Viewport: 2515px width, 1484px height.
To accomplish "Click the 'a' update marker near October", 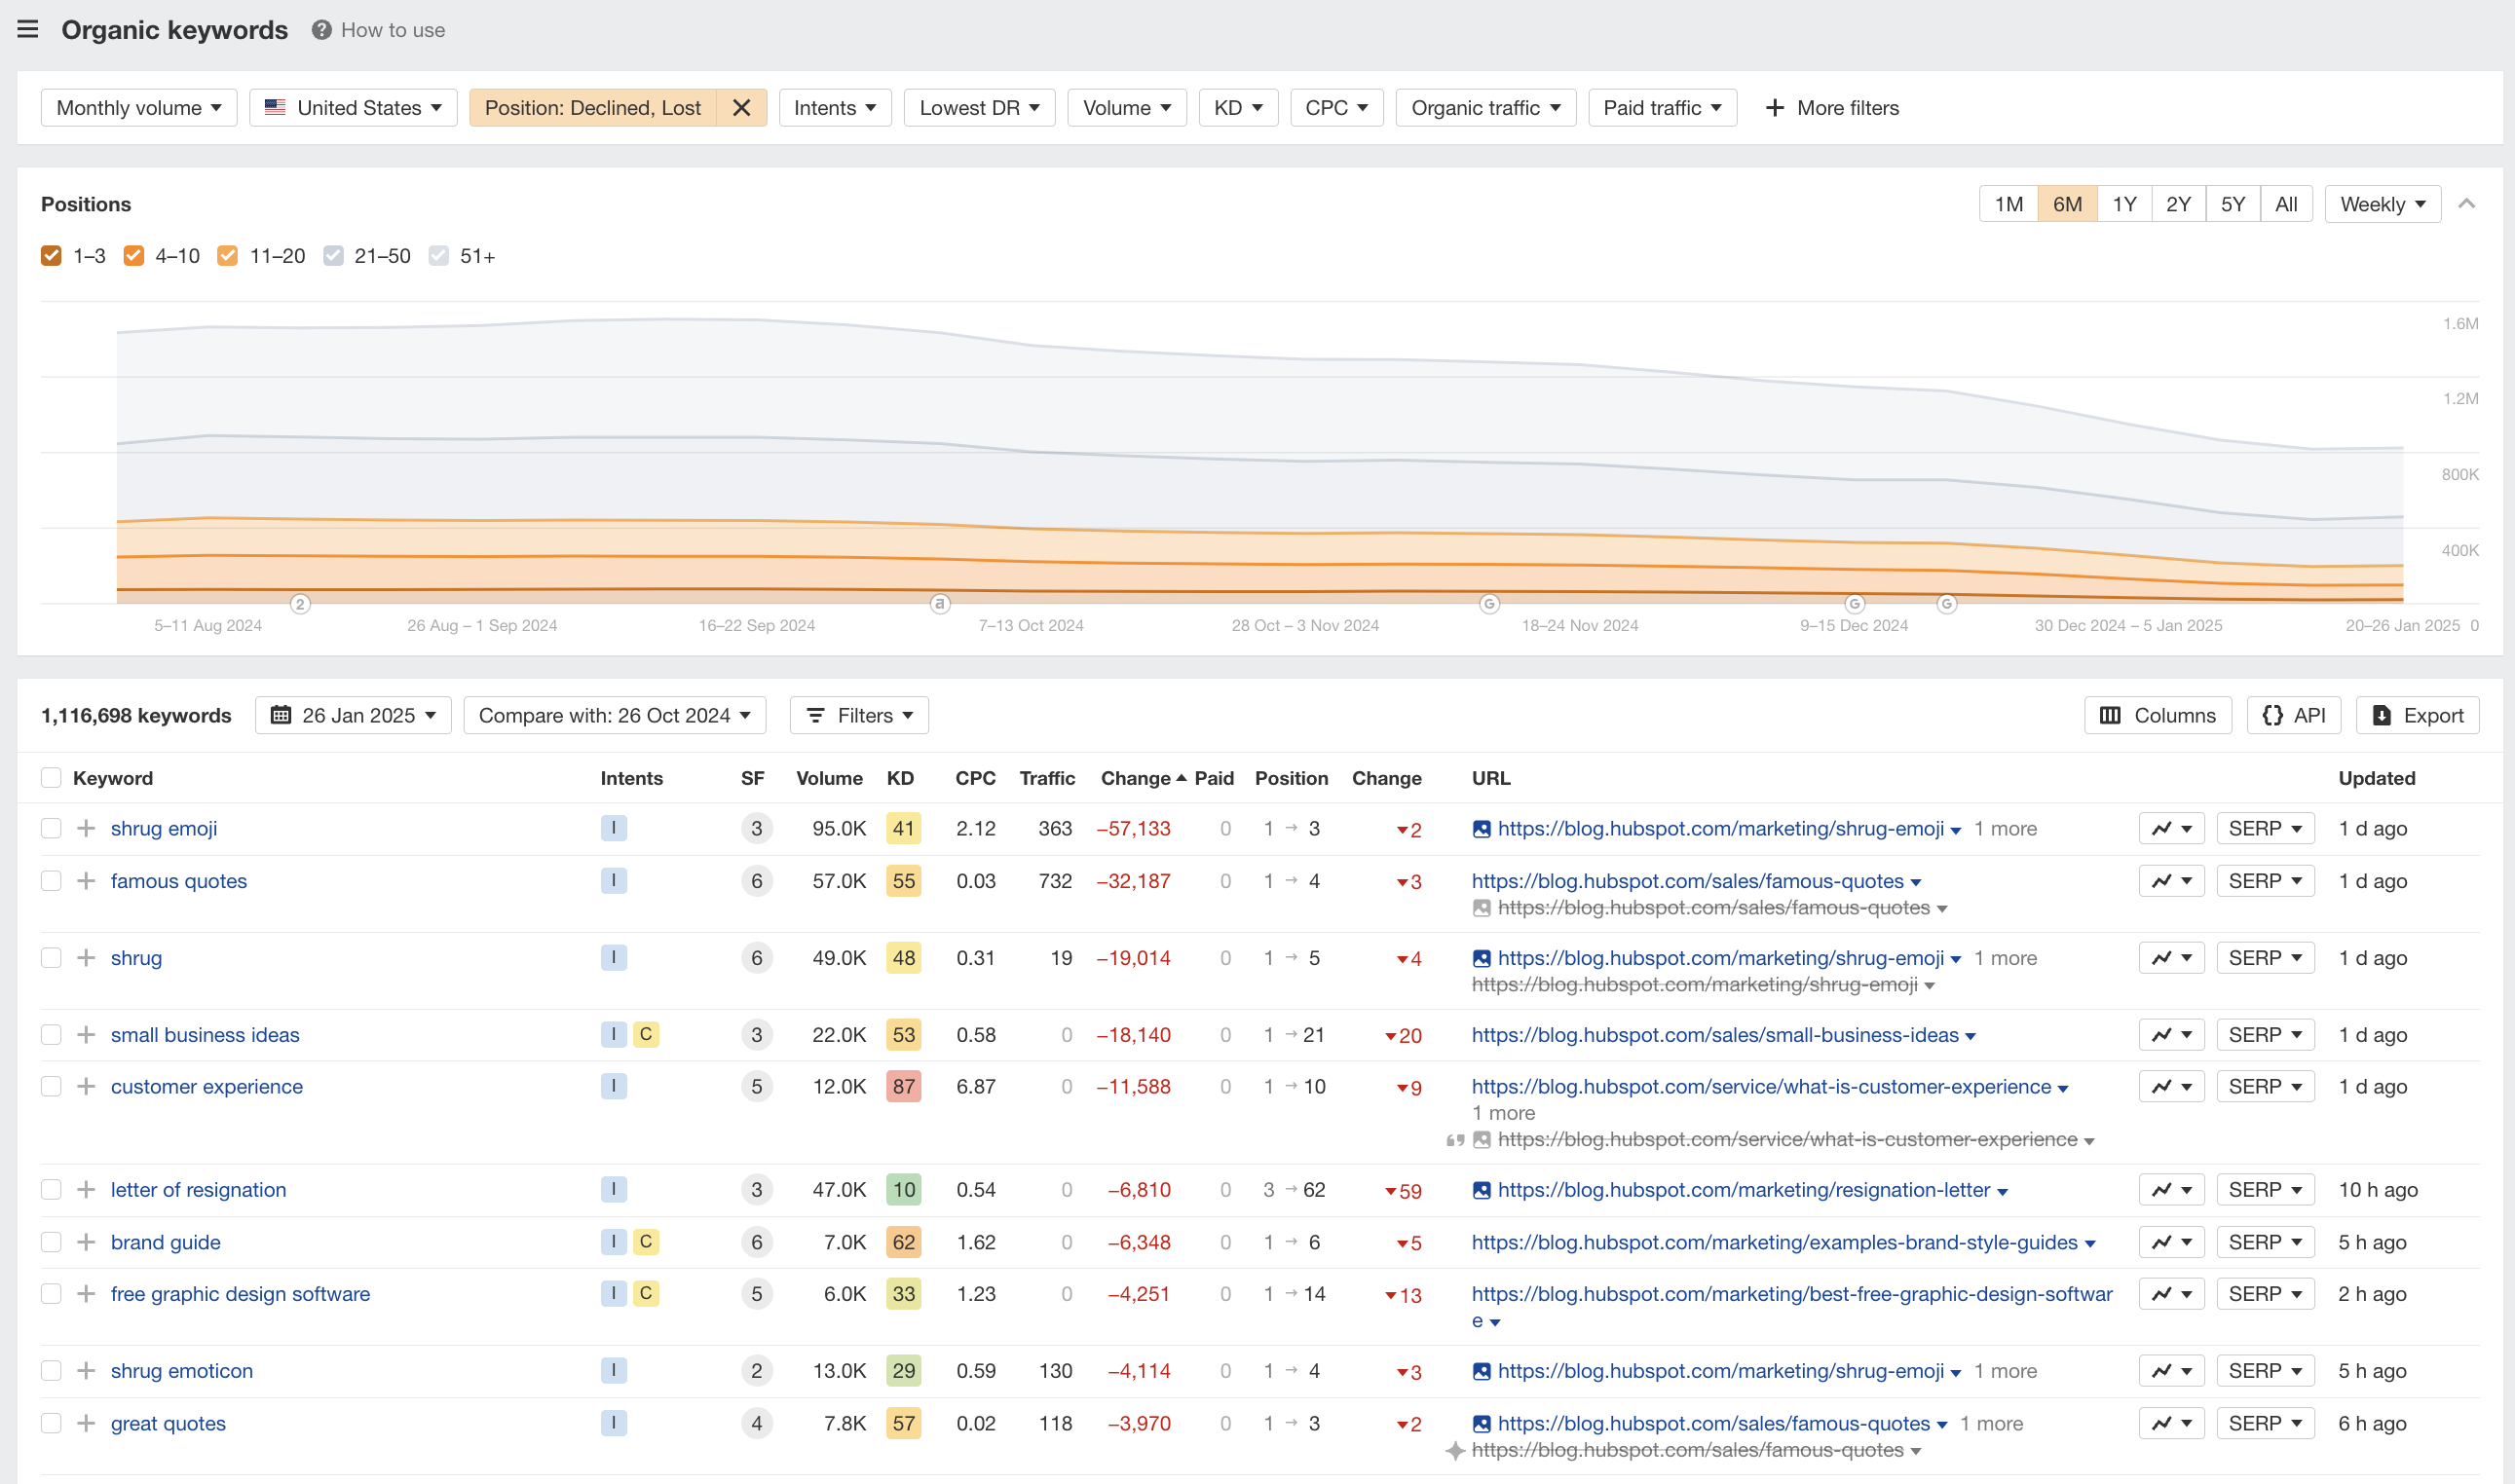I will point(939,604).
